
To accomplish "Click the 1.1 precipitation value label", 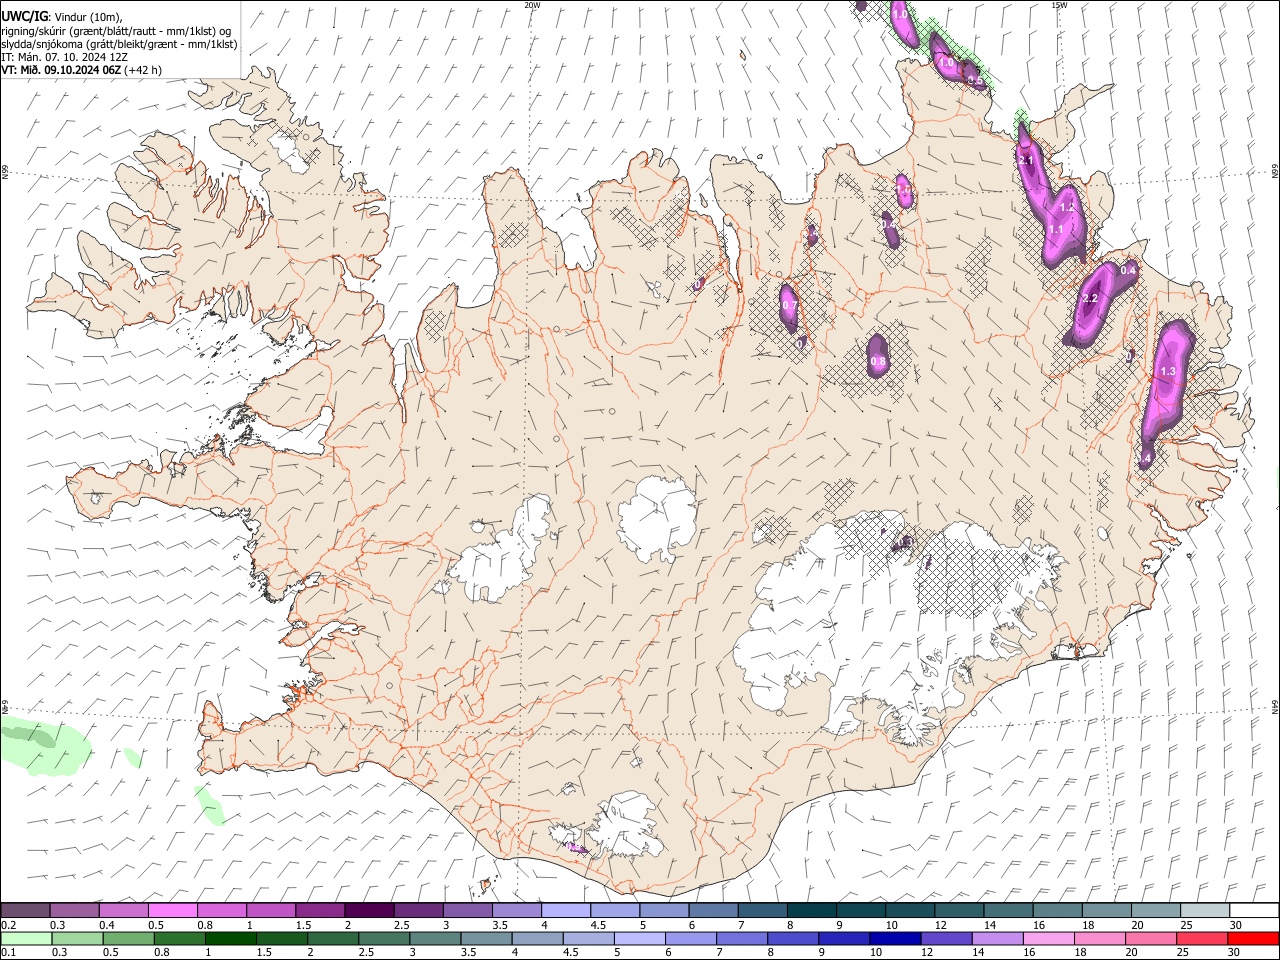I will [x=1056, y=230].
